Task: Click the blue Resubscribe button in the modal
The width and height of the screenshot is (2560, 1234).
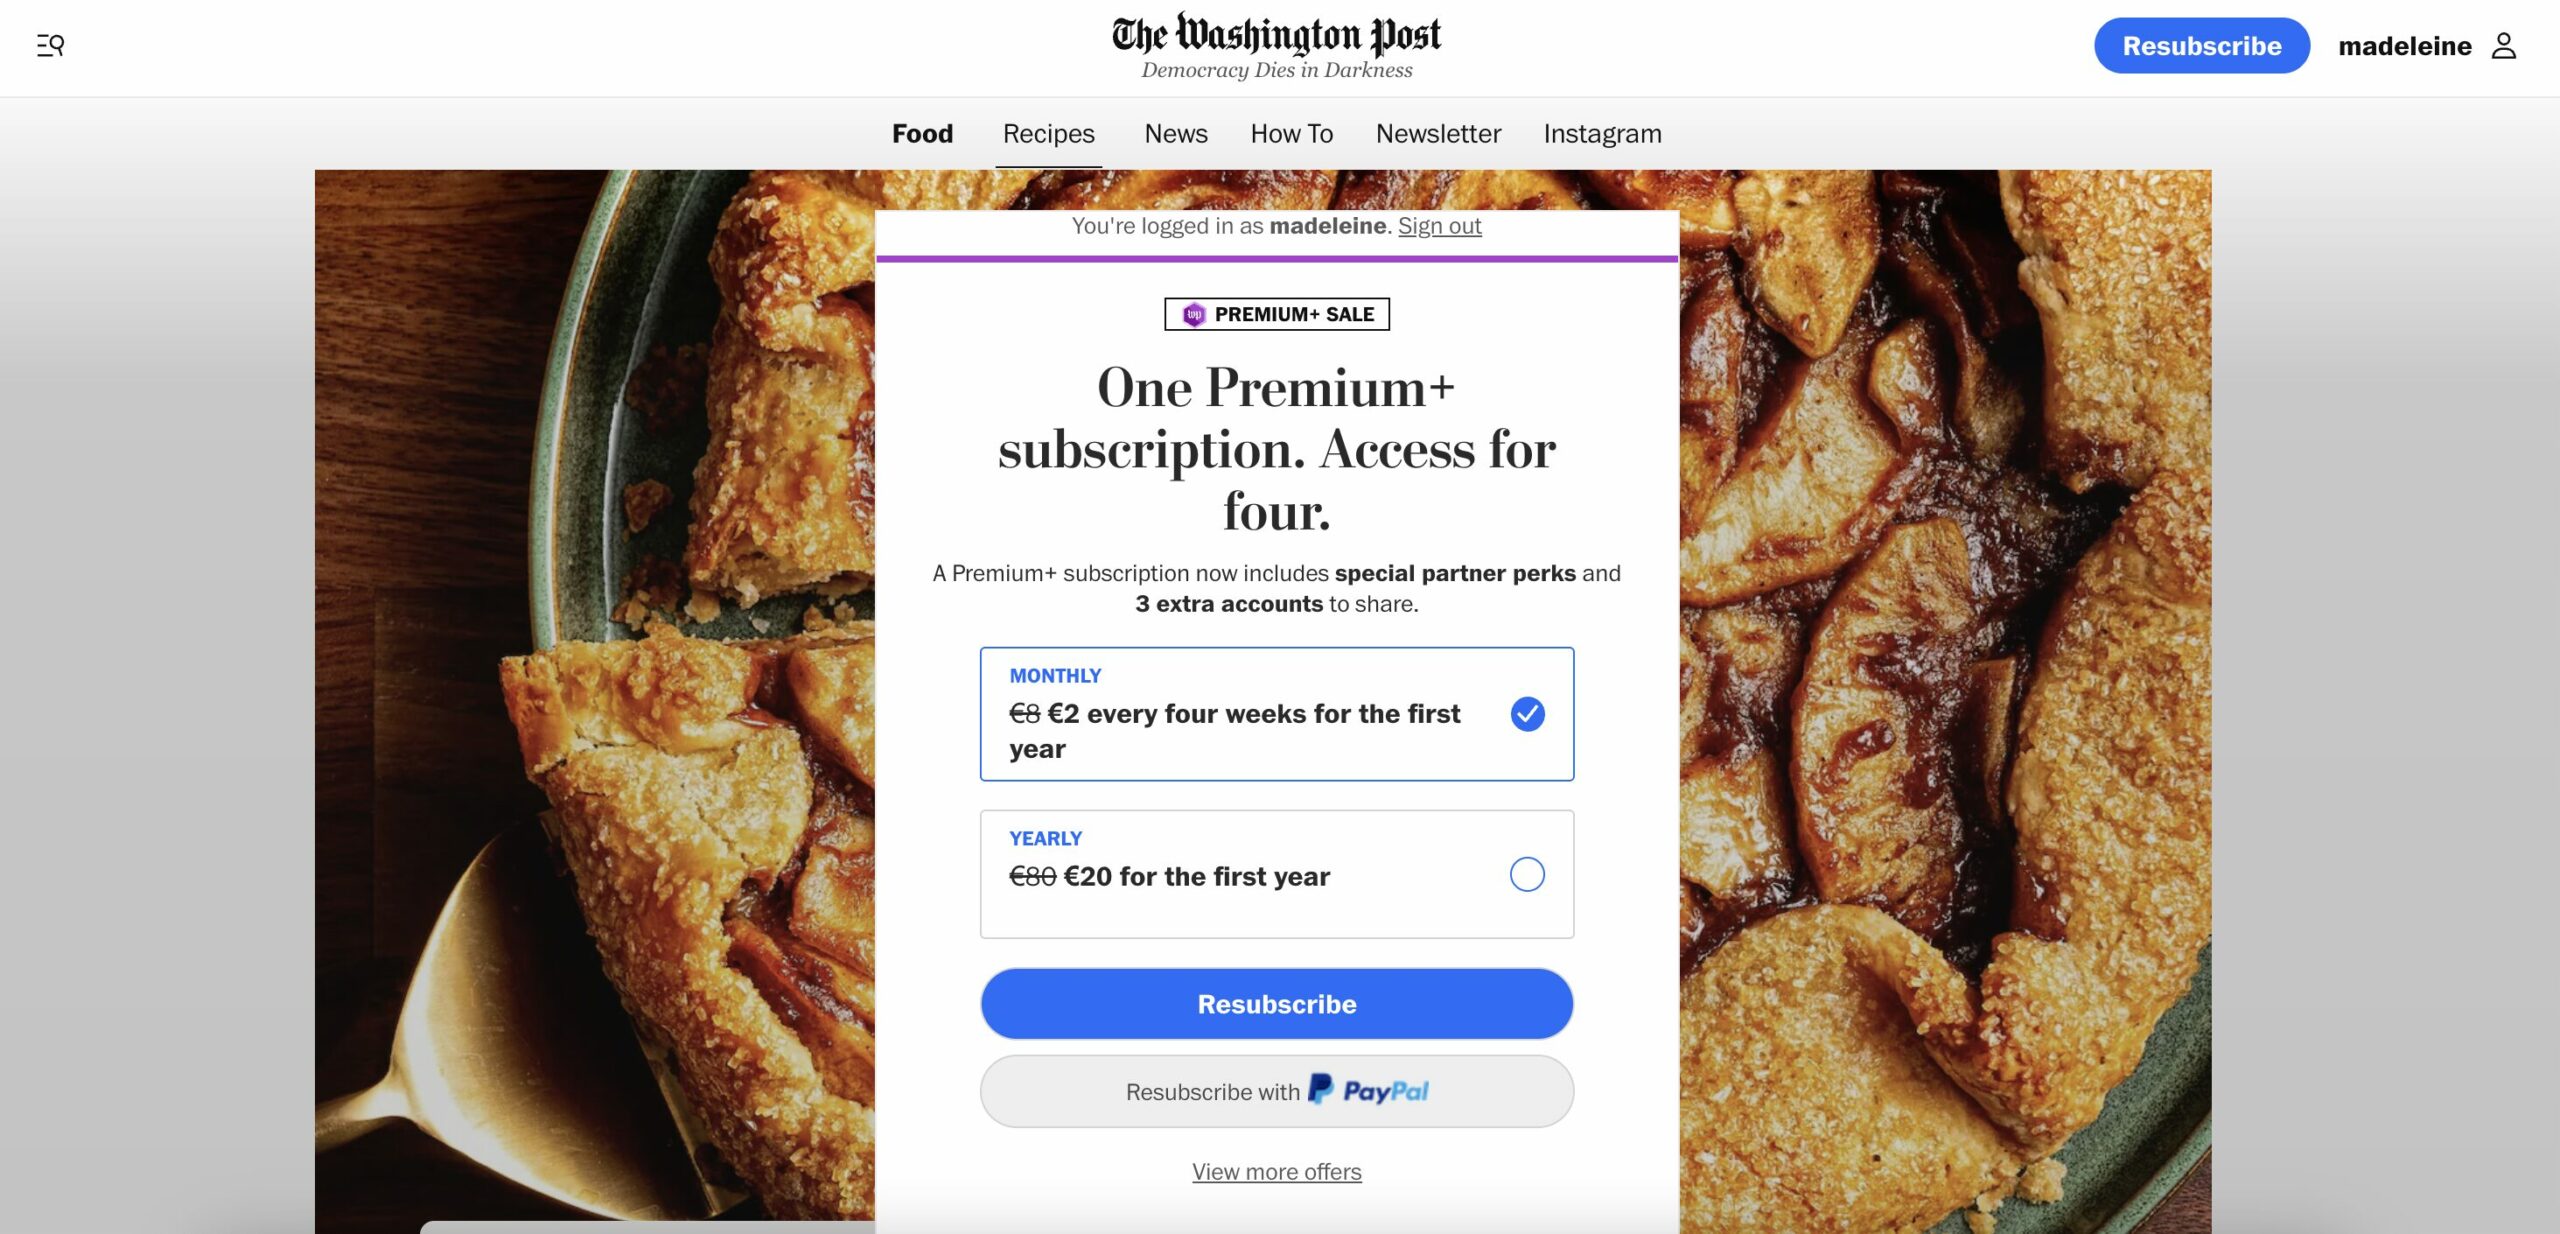Action: point(1277,1003)
